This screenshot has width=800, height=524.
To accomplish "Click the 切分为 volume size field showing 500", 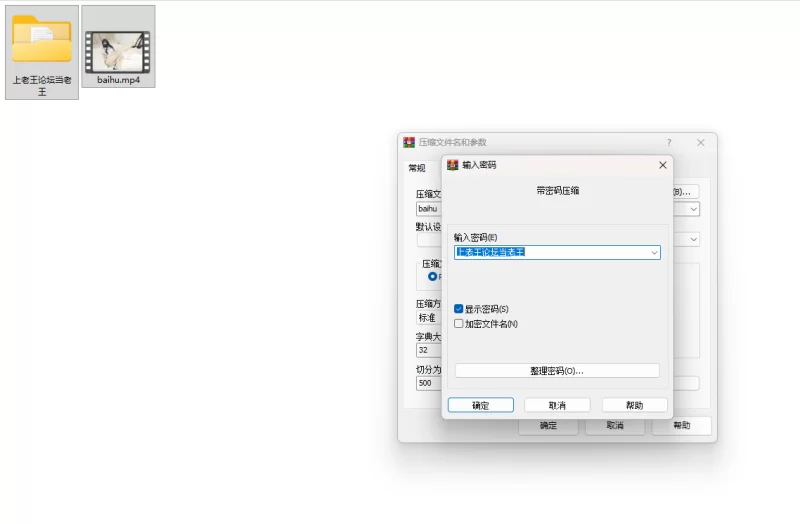I will [428, 383].
